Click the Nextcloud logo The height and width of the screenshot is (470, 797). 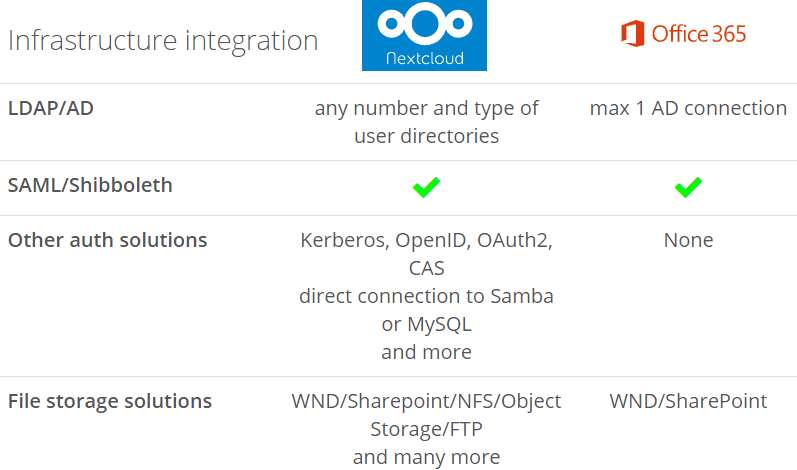click(x=424, y=35)
